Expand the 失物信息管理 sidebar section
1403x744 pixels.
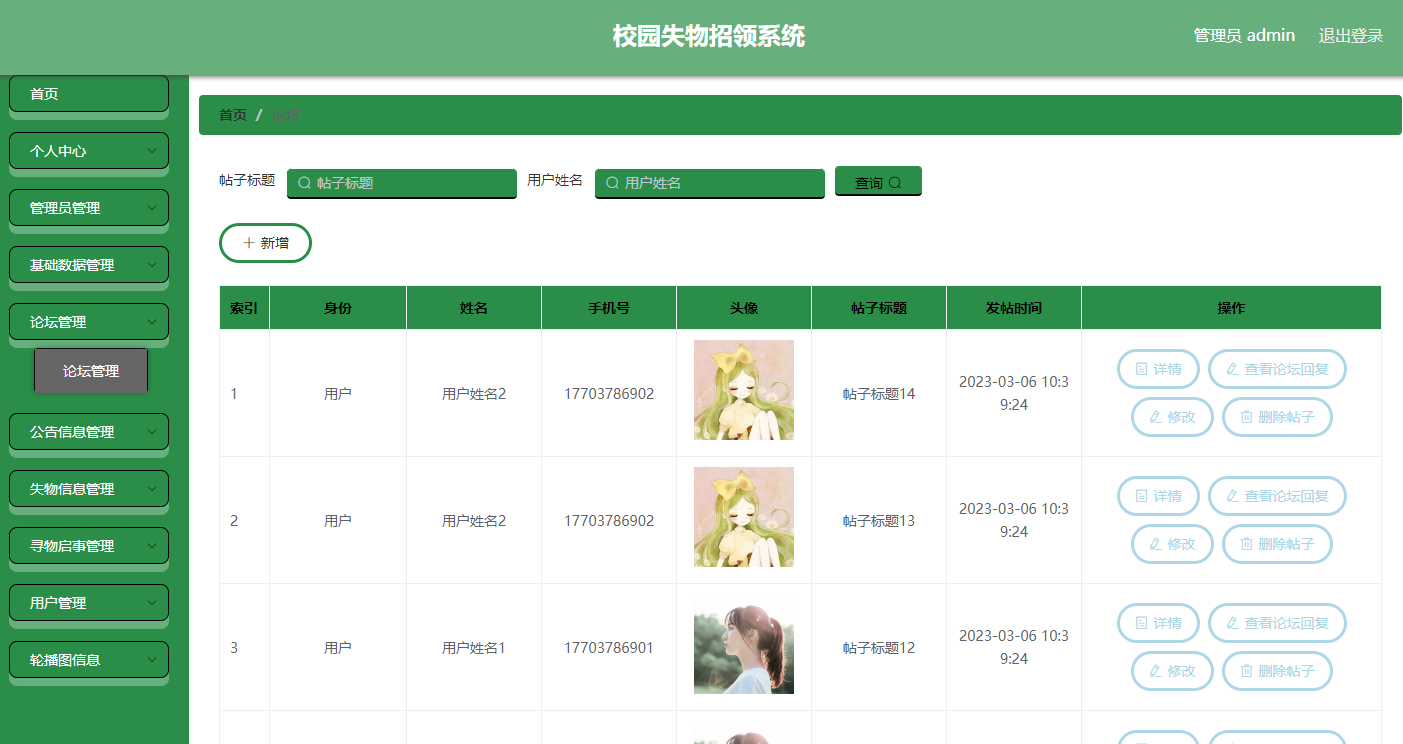pos(88,488)
